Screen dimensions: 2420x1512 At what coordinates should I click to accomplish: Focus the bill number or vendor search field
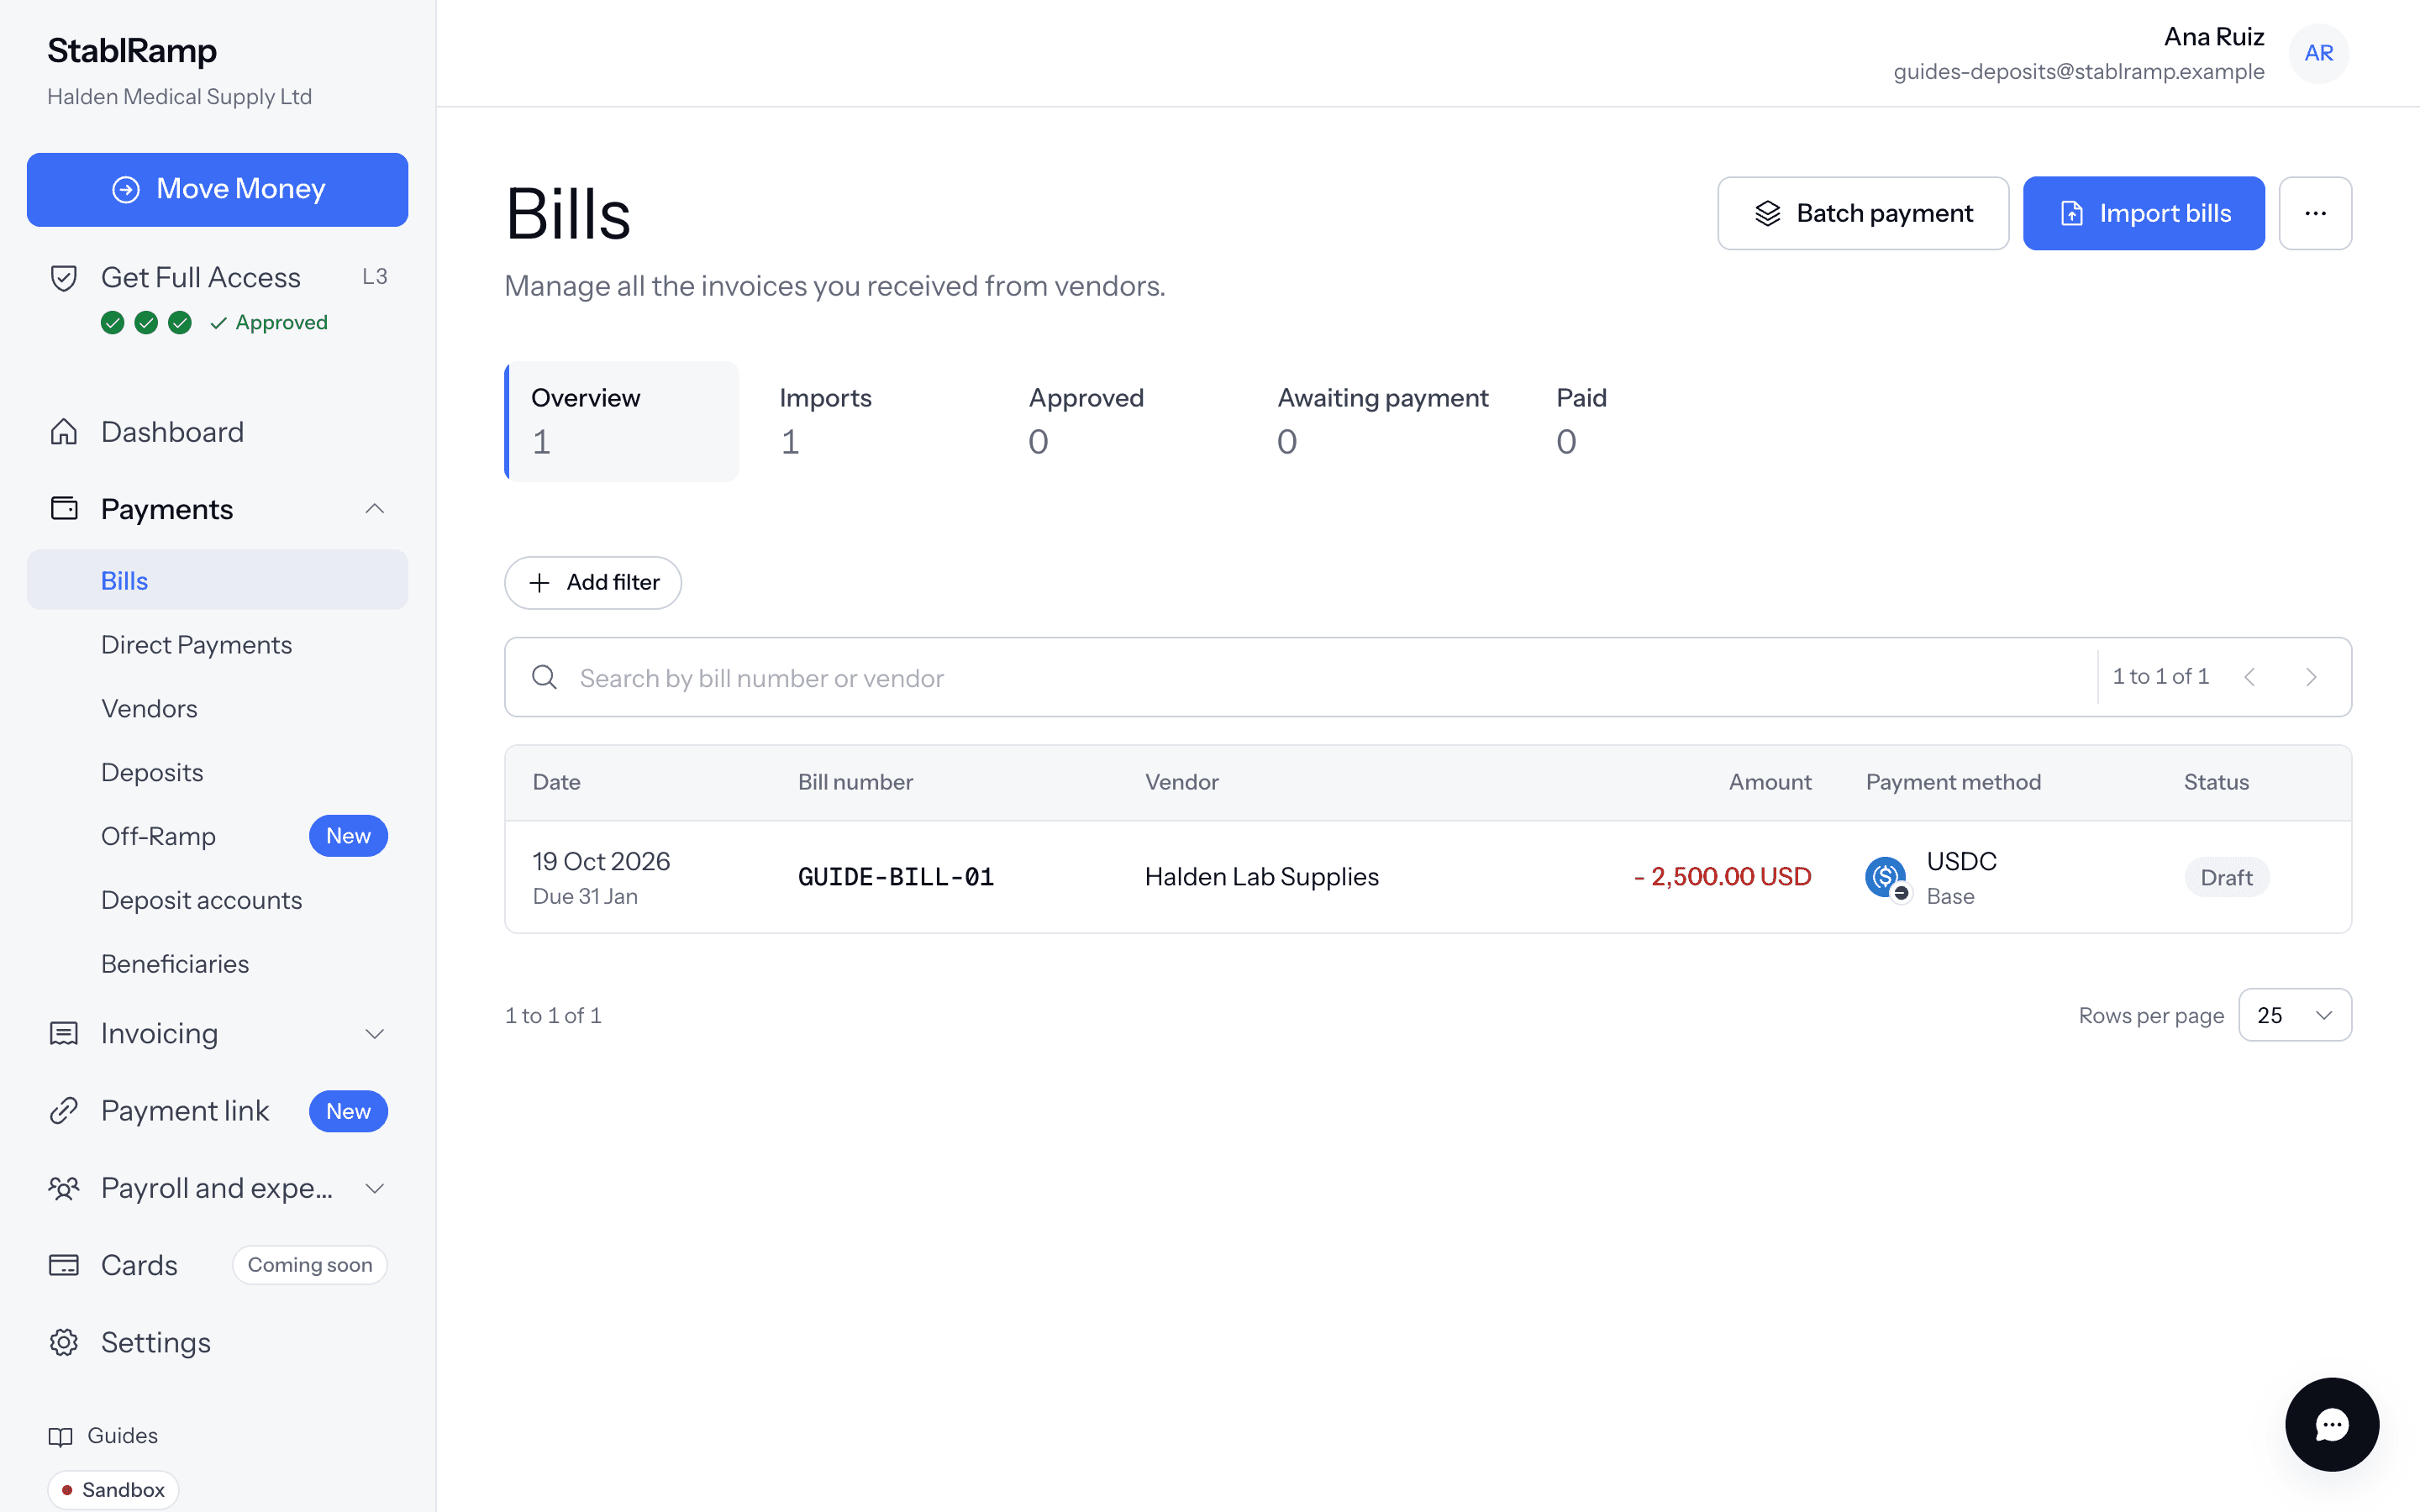pos(1300,677)
